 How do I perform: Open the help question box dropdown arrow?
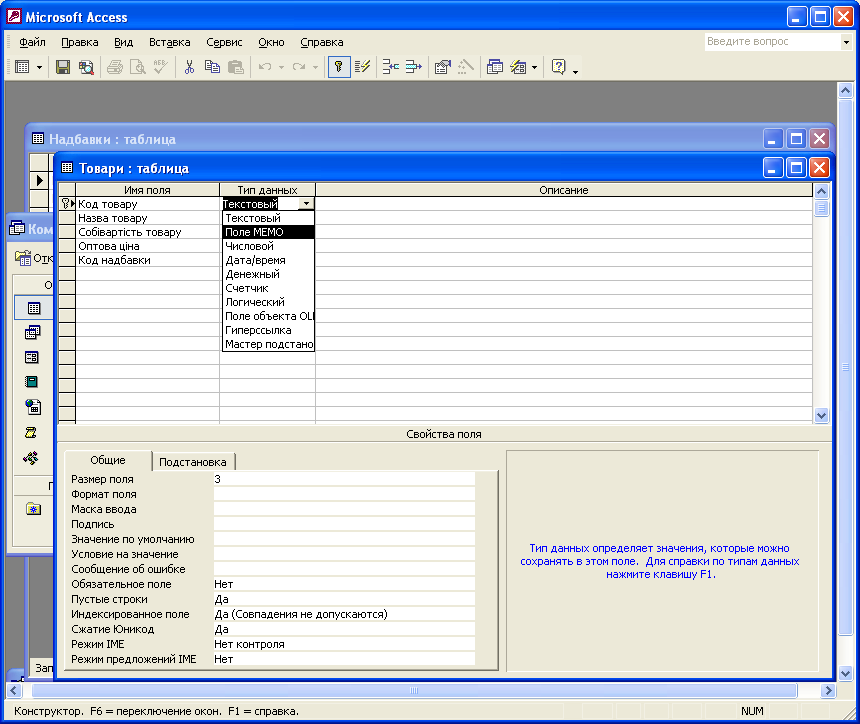846,42
